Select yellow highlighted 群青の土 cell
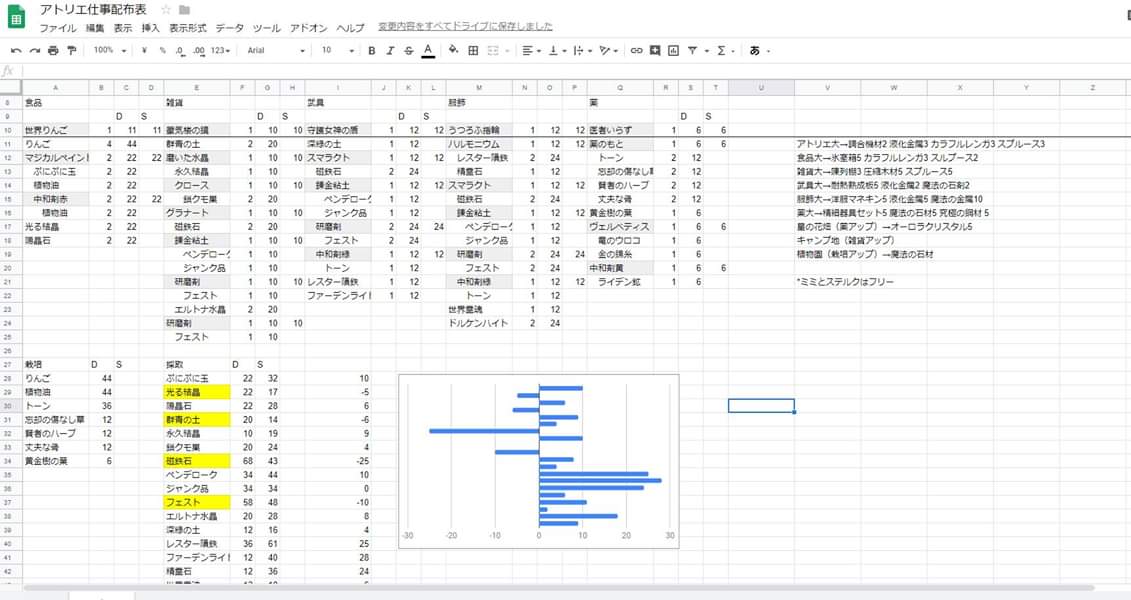Screen dimensions: 1131x600 point(197,420)
